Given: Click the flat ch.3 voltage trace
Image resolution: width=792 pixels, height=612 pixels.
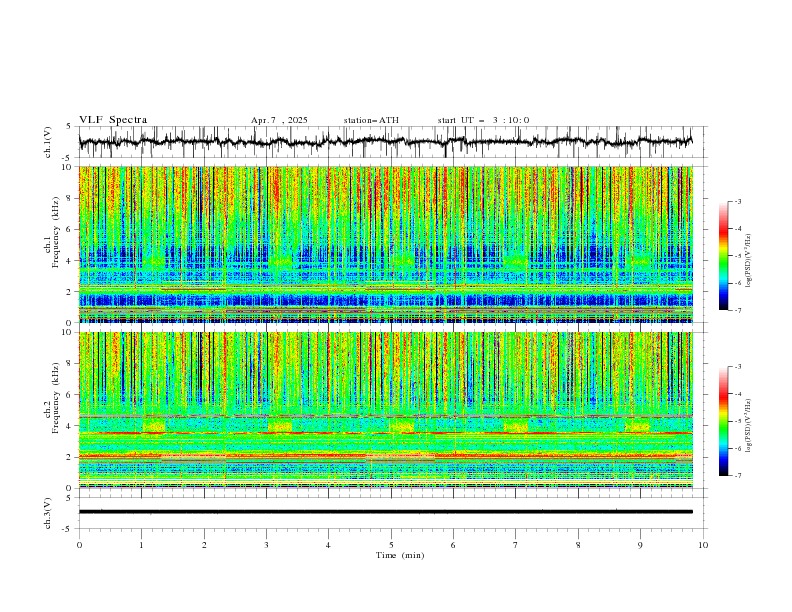Looking at the screenshot, I should tap(385, 512).
